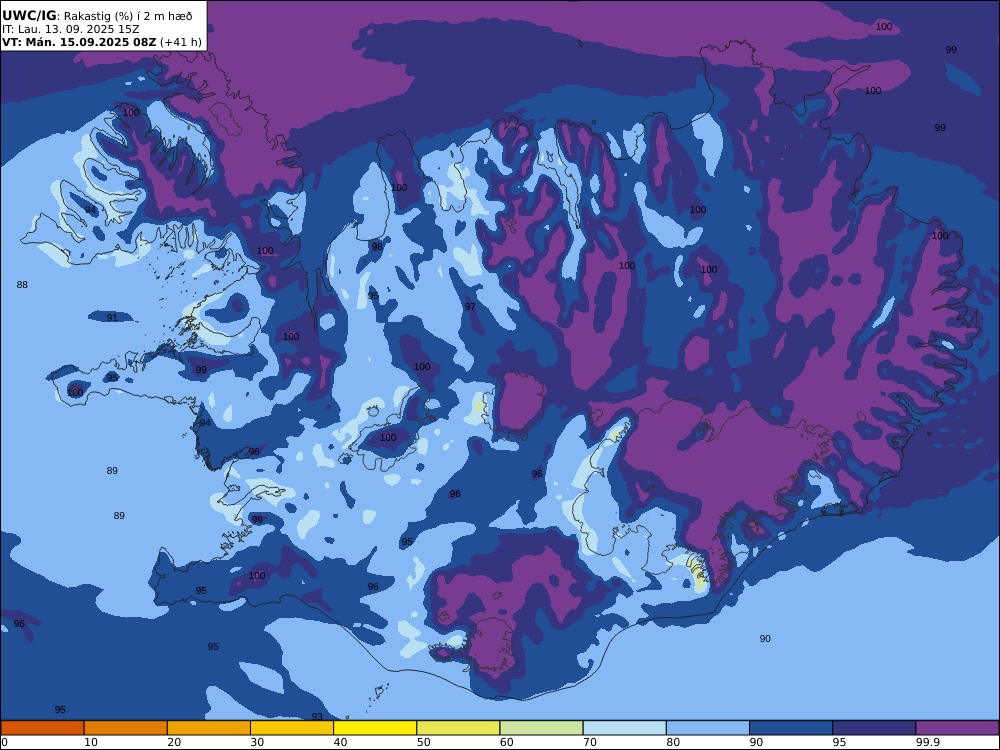Screen dimensions: 1000x750
Task: Pick the 95–99.9 dark indigo legend swatch
Action: pyautogui.click(x=874, y=728)
